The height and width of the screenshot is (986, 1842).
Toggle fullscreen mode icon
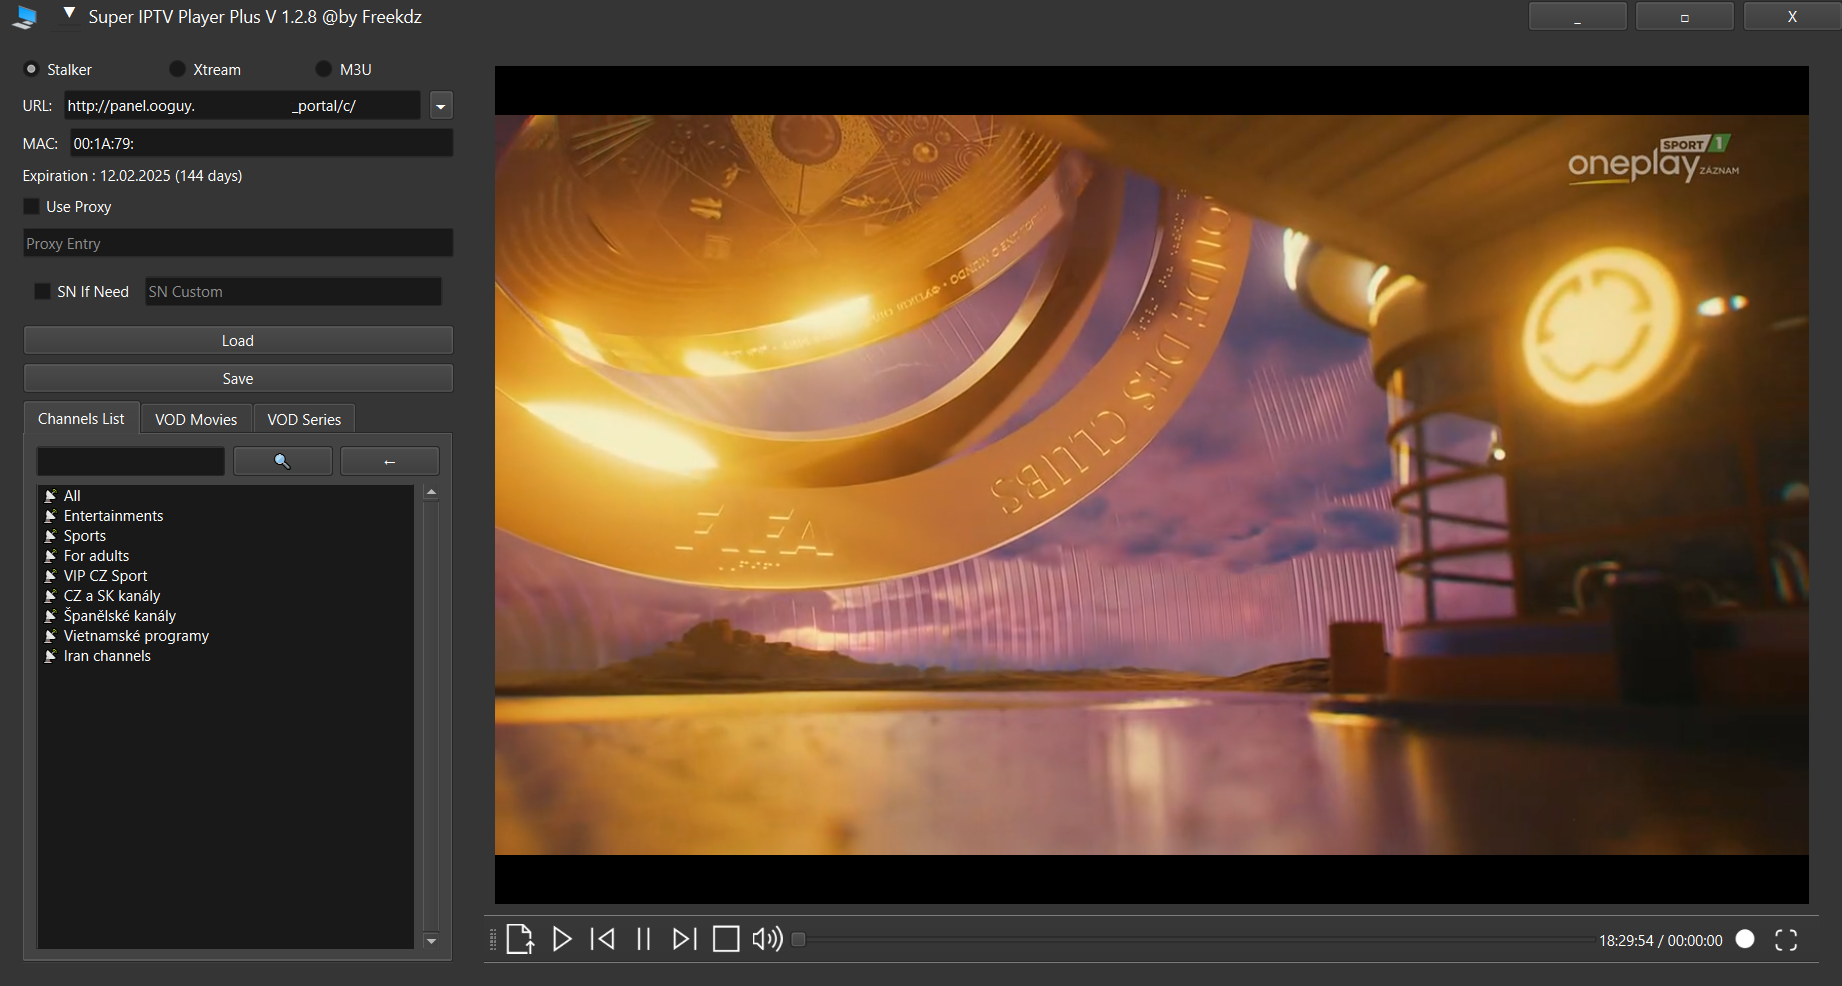[x=1786, y=940]
